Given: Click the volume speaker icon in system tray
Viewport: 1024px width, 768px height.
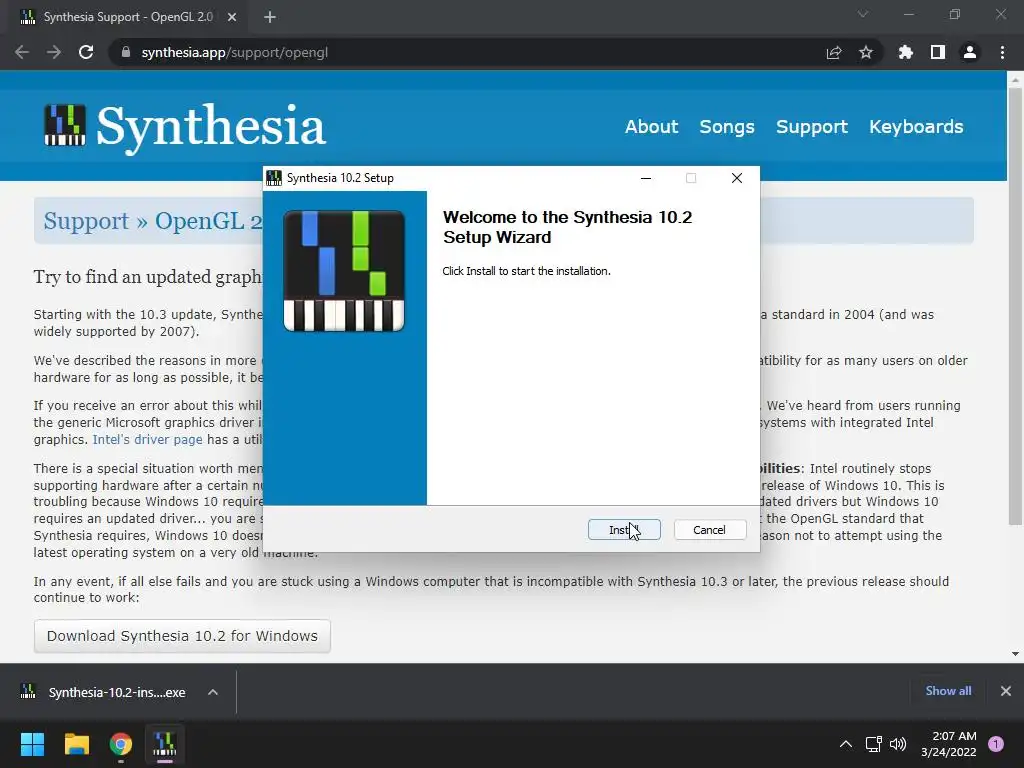Looking at the screenshot, I should click(x=898, y=744).
